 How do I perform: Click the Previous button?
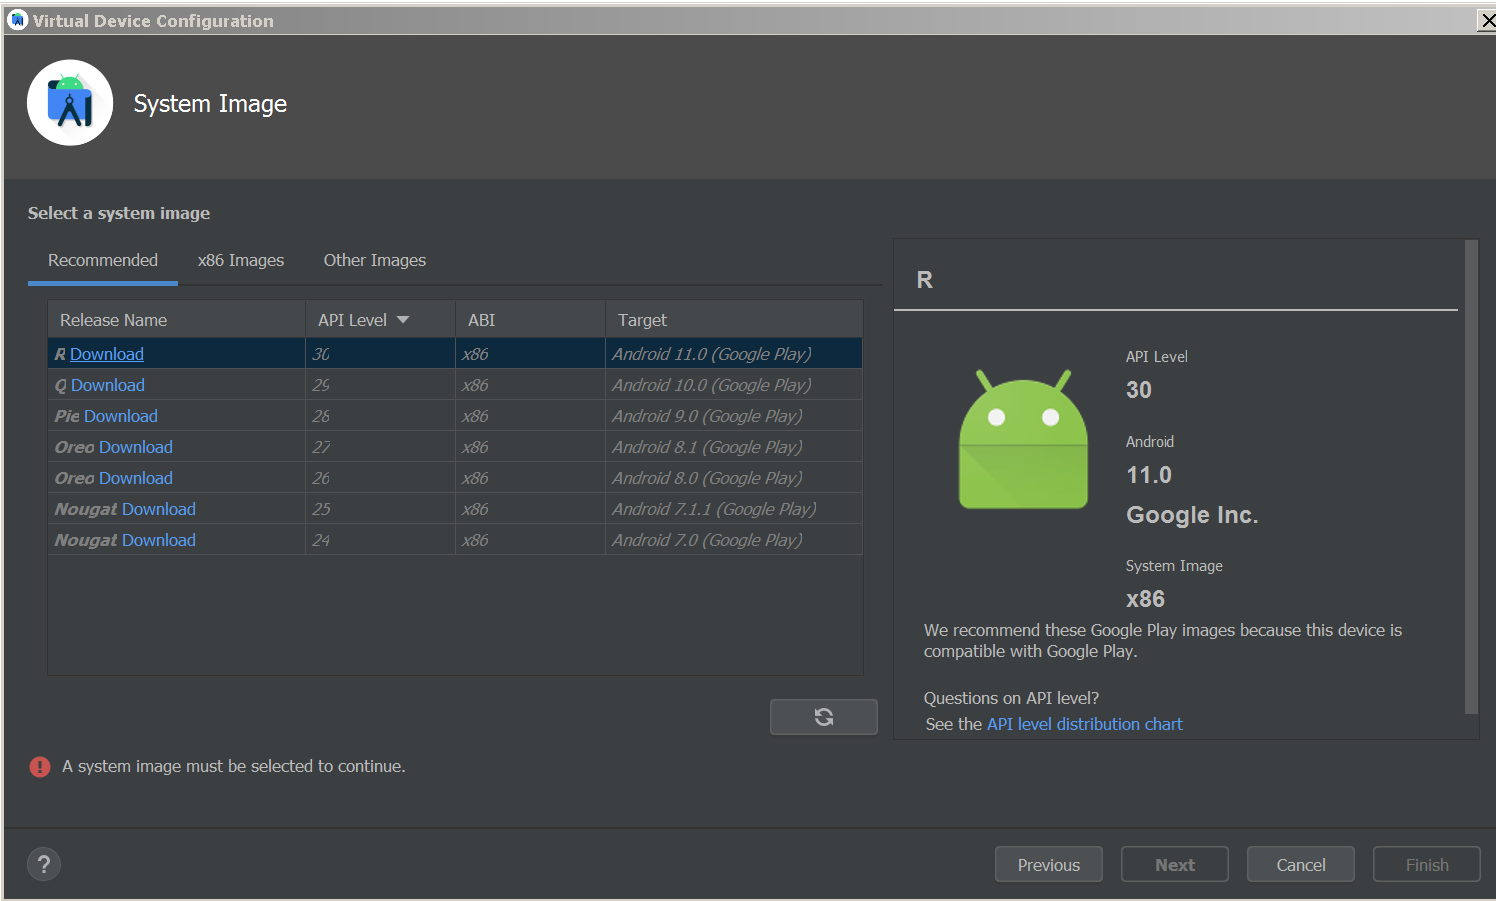click(1049, 865)
